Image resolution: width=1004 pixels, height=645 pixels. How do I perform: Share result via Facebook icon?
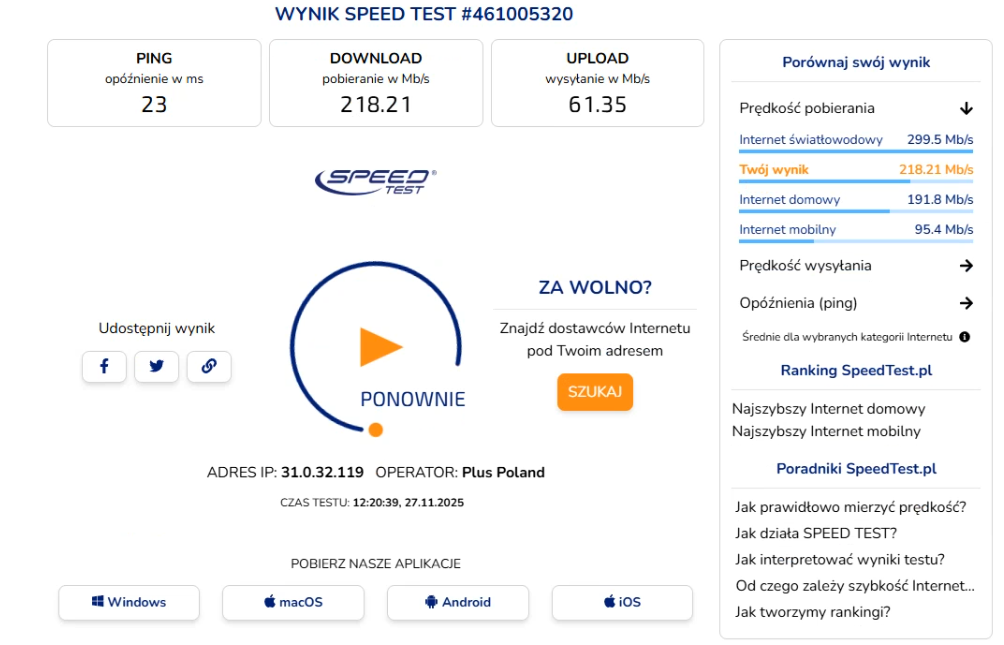tap(104, 366)
